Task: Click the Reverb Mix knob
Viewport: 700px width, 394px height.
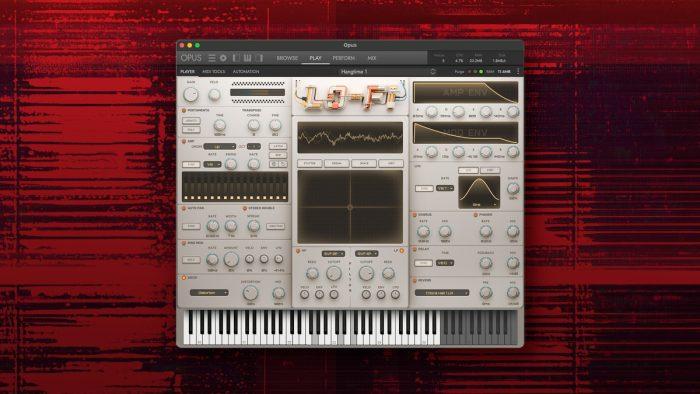Action: (513, 293)
